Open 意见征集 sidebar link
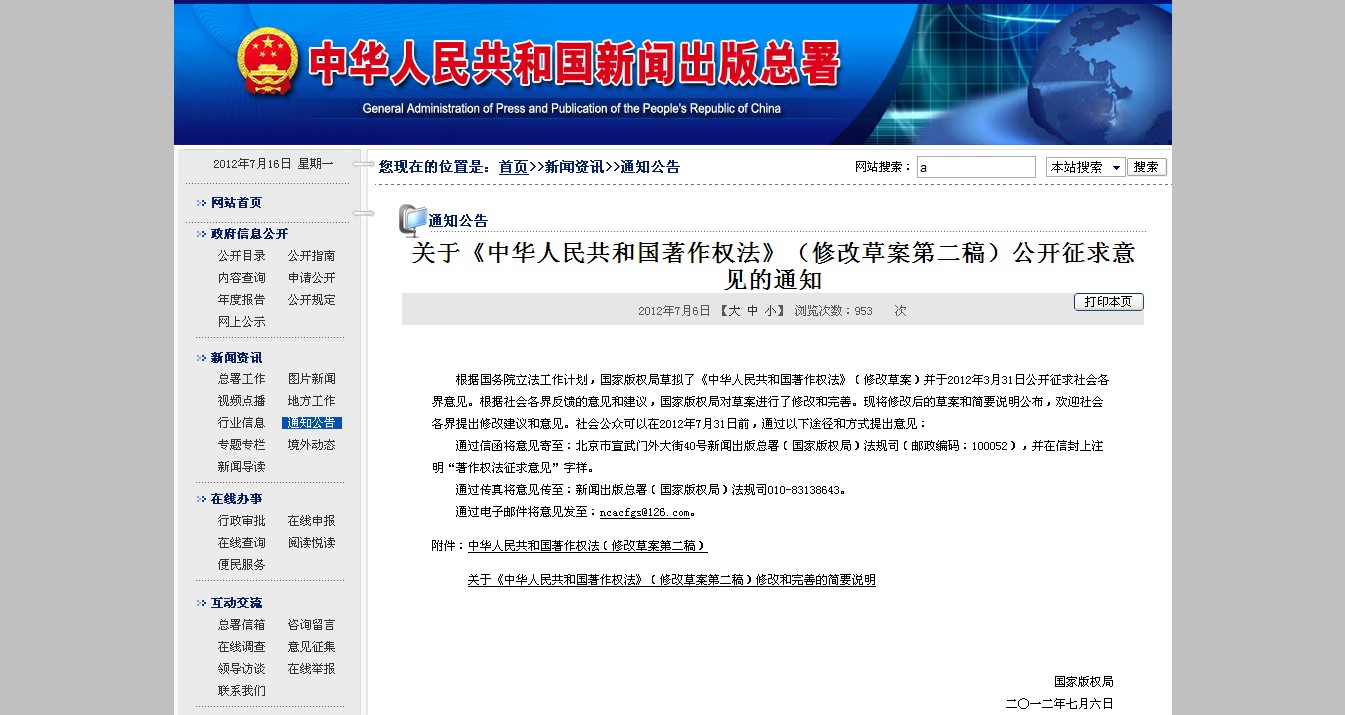 click(x=312, y=647)
